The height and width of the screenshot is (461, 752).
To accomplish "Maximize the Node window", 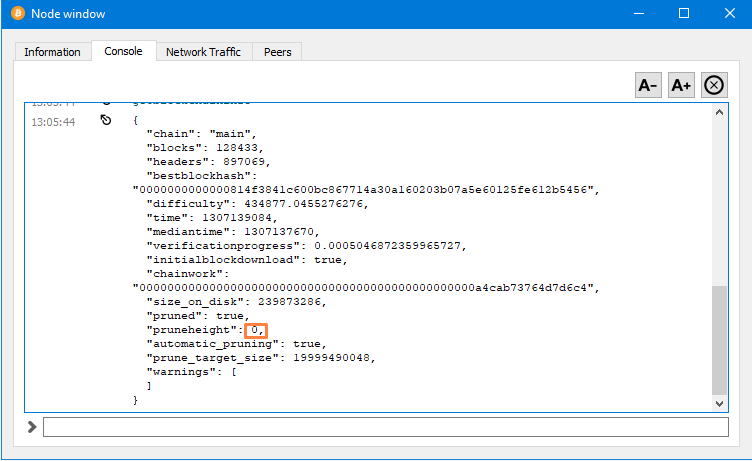I will 684,13.
